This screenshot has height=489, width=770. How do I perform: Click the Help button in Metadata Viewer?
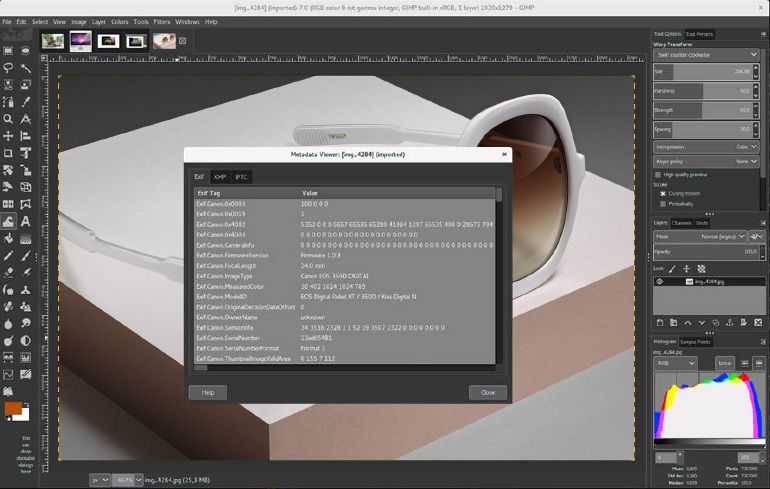click(x=208, y=392)
